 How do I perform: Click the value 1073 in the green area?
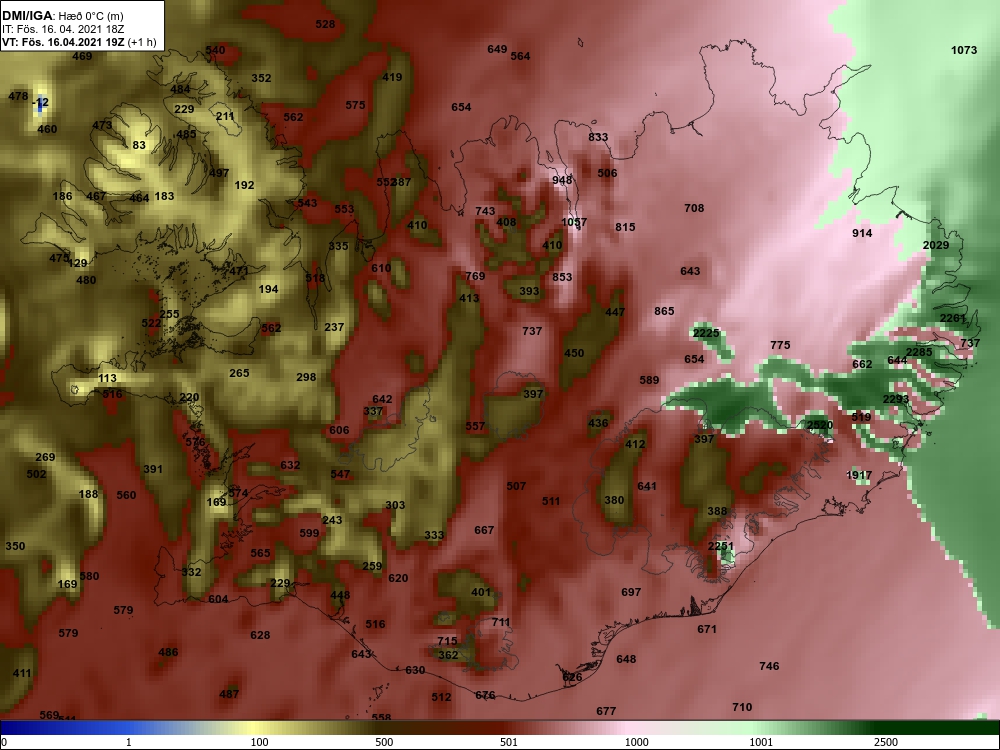pos(964,50)
